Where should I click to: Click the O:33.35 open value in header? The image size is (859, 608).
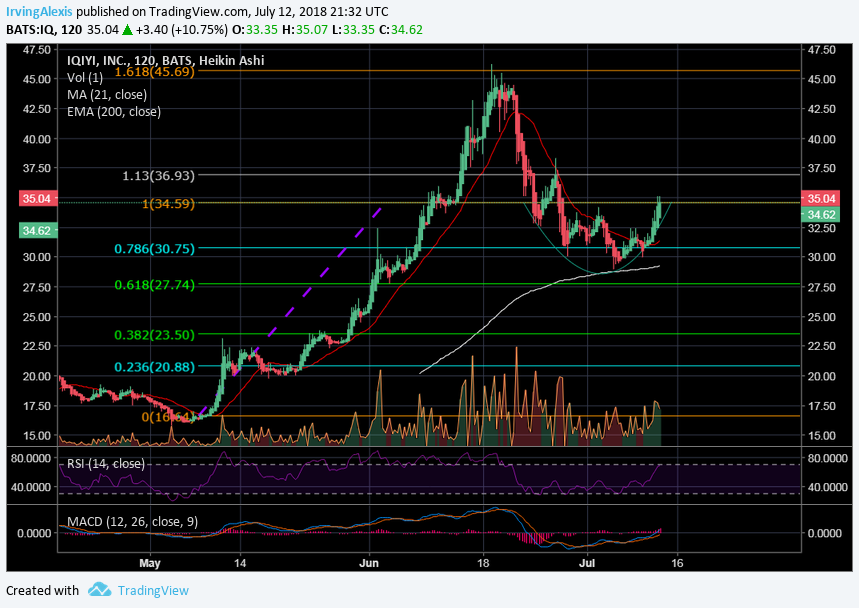coord(255,30)
